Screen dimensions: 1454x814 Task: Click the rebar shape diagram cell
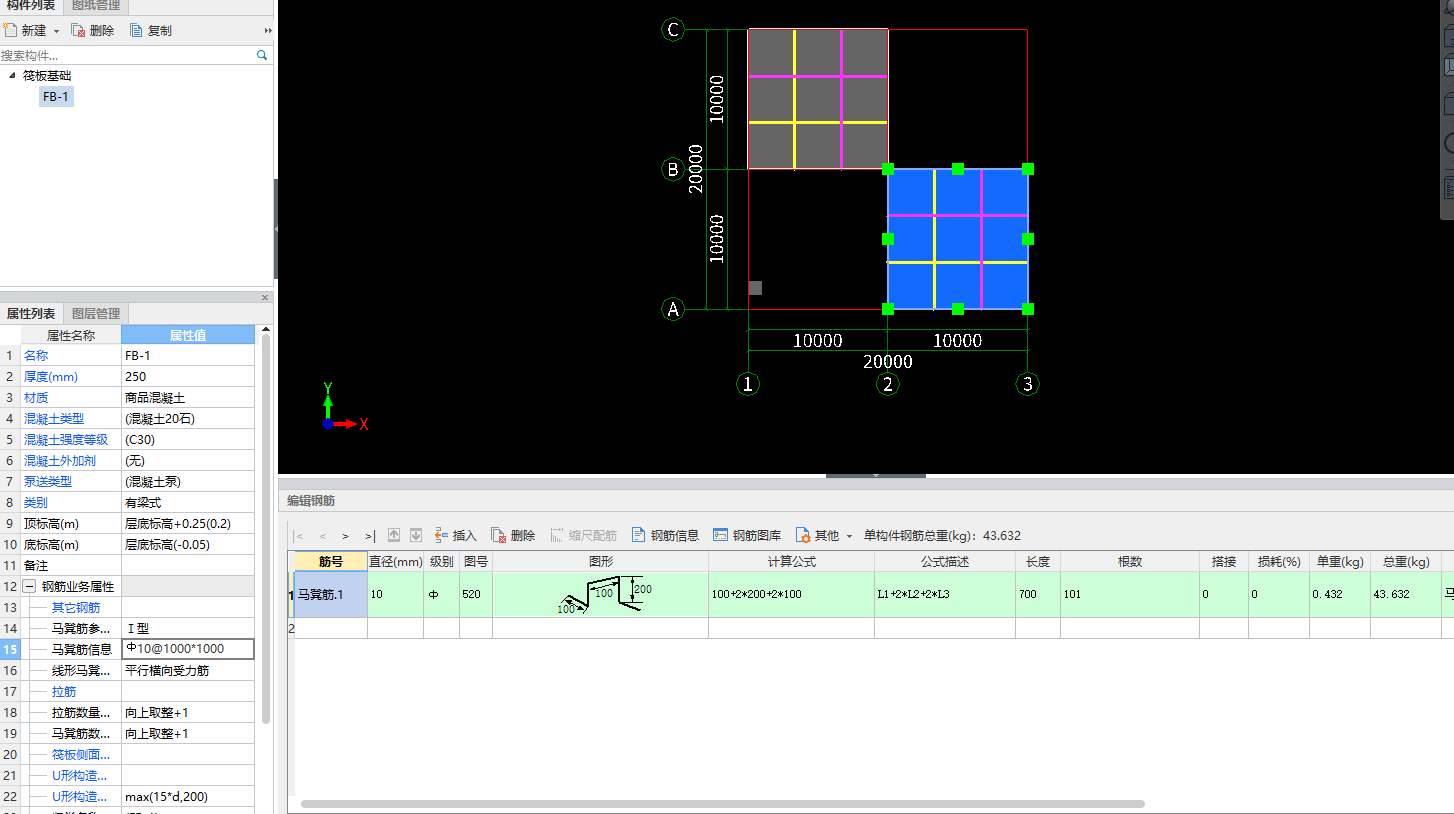[601, 595]
